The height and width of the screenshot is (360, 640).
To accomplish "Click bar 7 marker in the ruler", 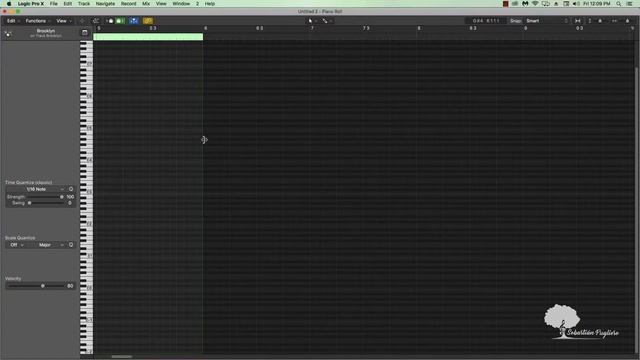I will click(x=312, y=28).
